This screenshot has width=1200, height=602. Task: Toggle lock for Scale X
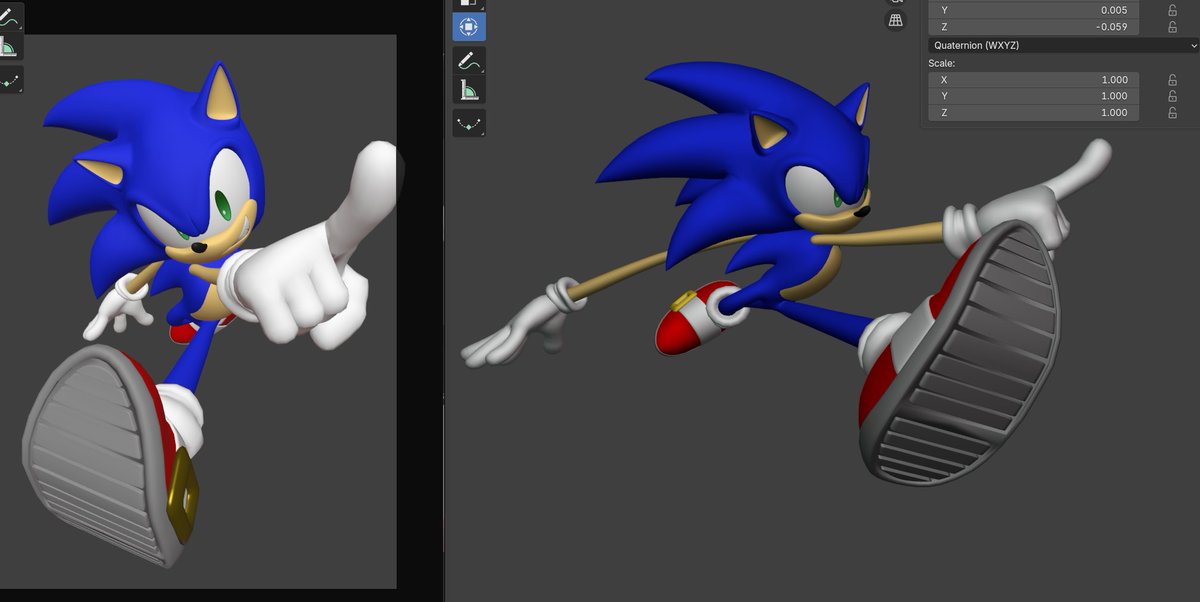click(1172, 80)
